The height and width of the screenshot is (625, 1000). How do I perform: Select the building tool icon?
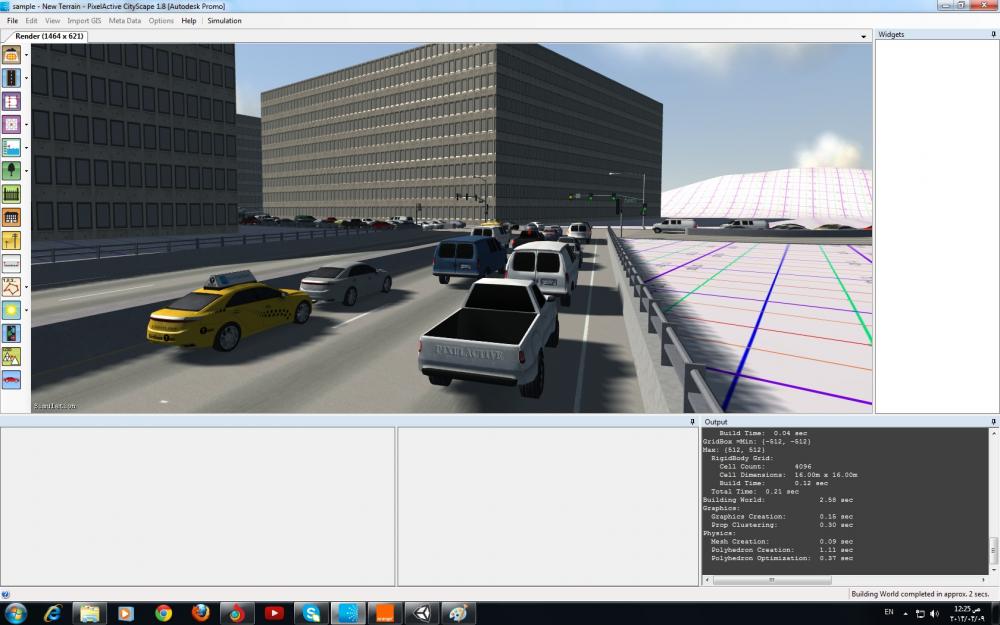(x=11, y=217)
